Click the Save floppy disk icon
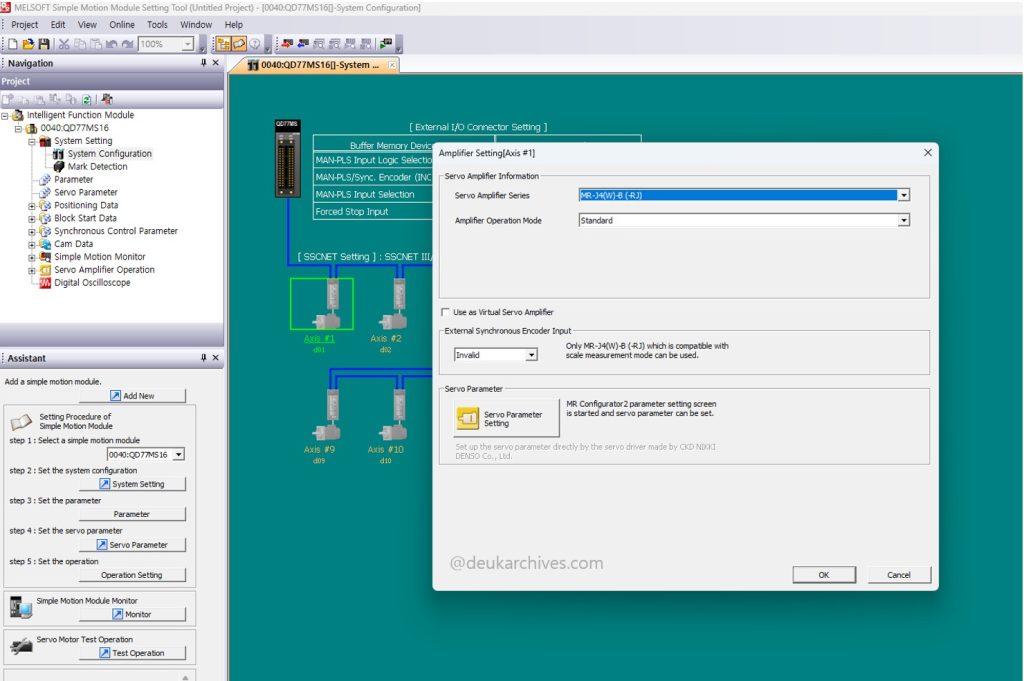1024x681 pixels. click(x=44, y=44)
